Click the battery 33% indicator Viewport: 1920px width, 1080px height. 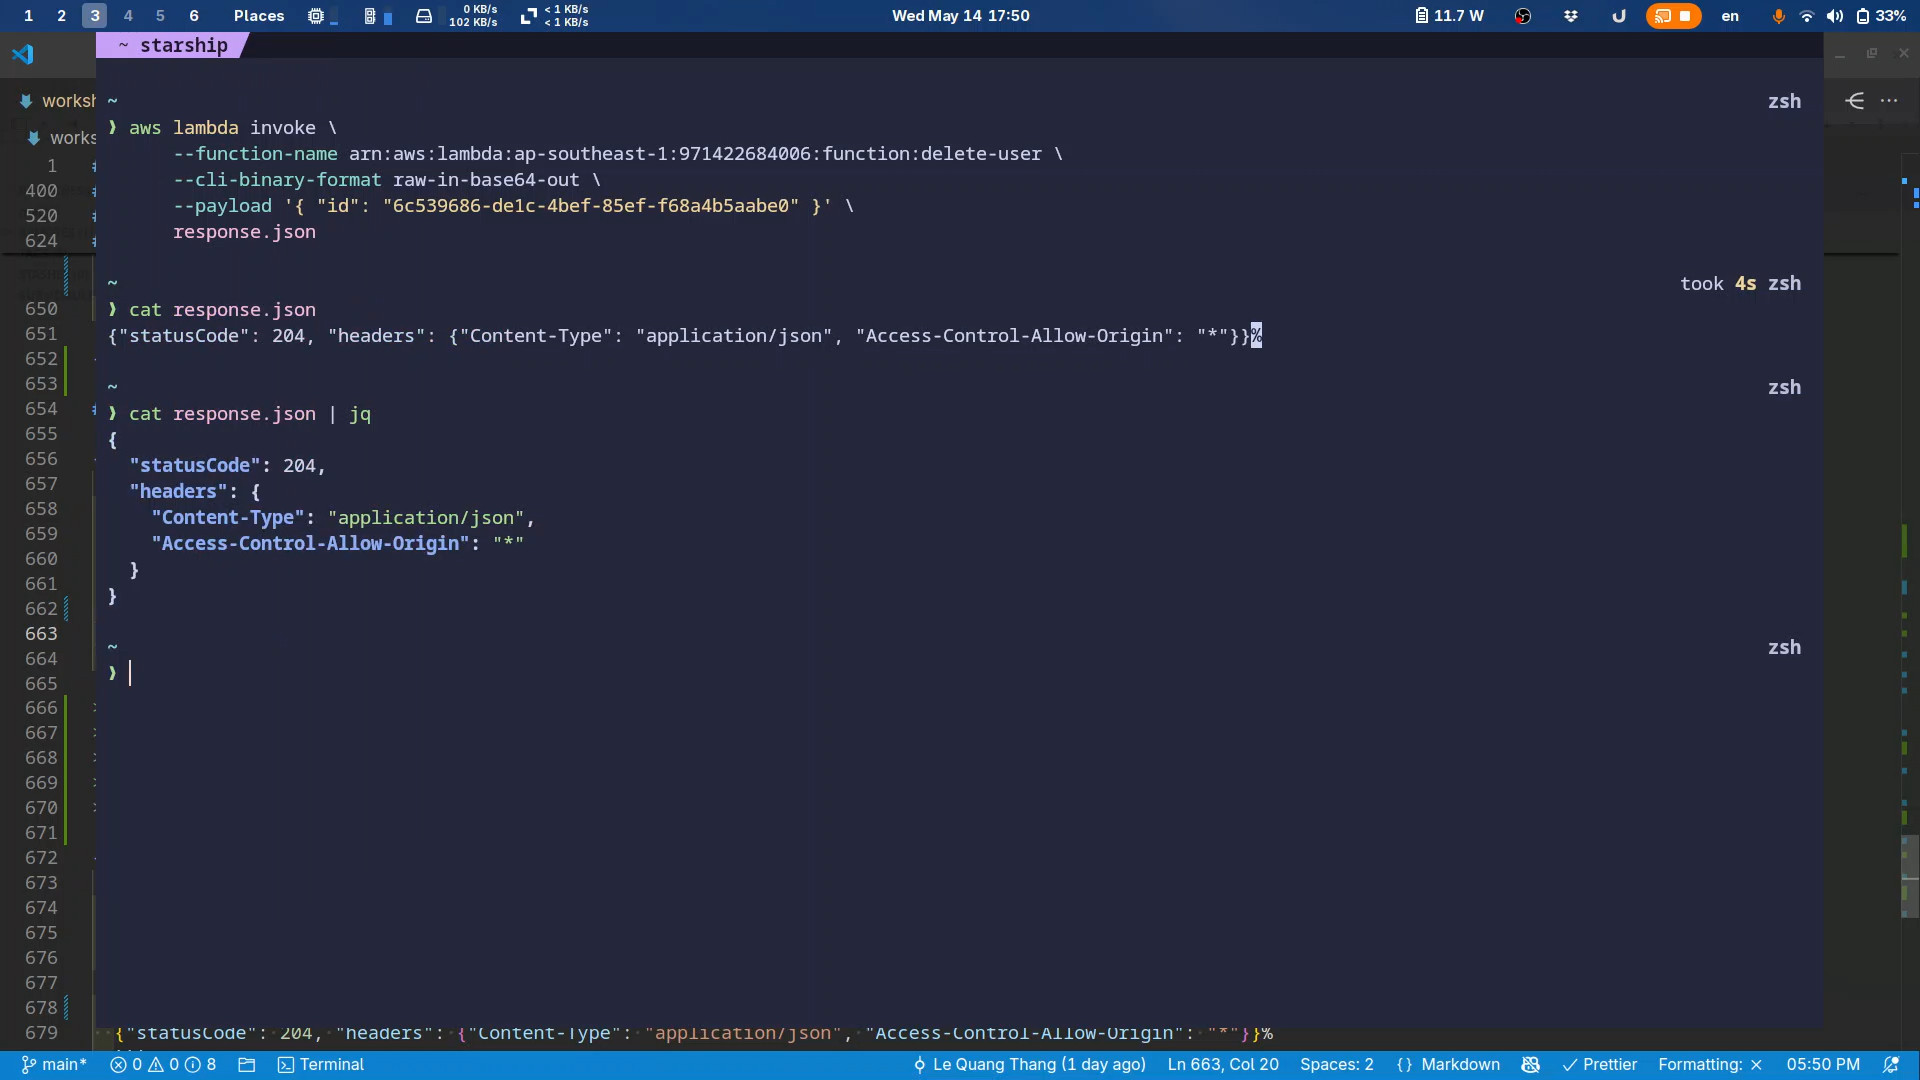click(x=1881, y=16)
